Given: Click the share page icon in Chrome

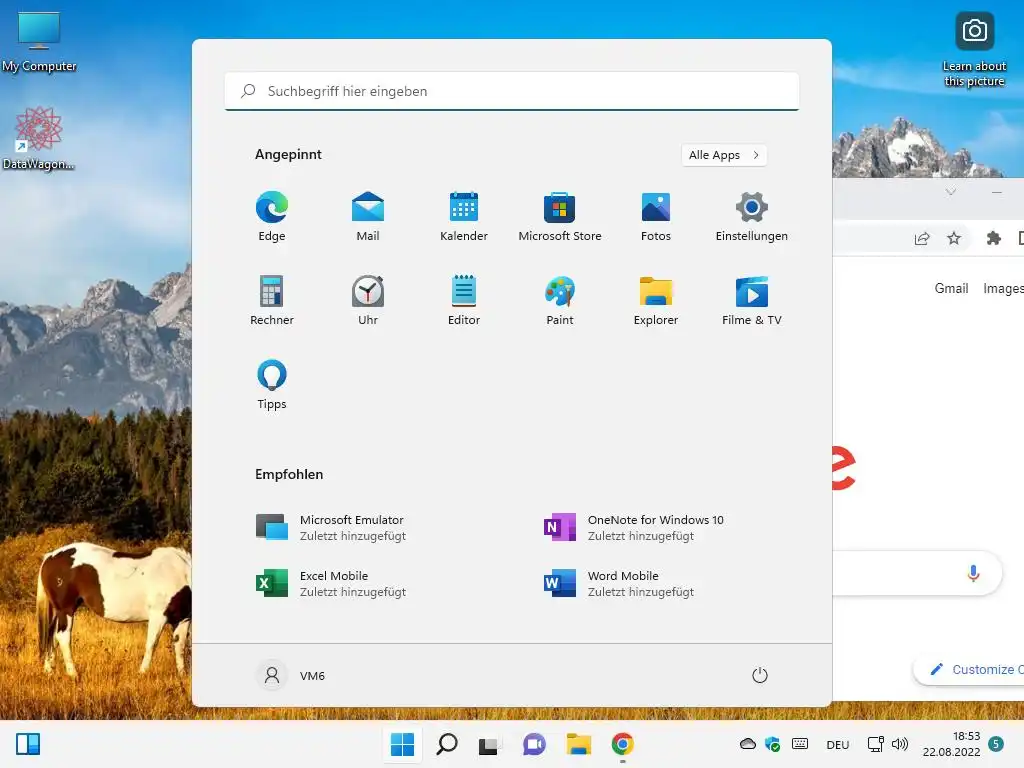Looking at the screenshot, I should [x=921, y=238].
